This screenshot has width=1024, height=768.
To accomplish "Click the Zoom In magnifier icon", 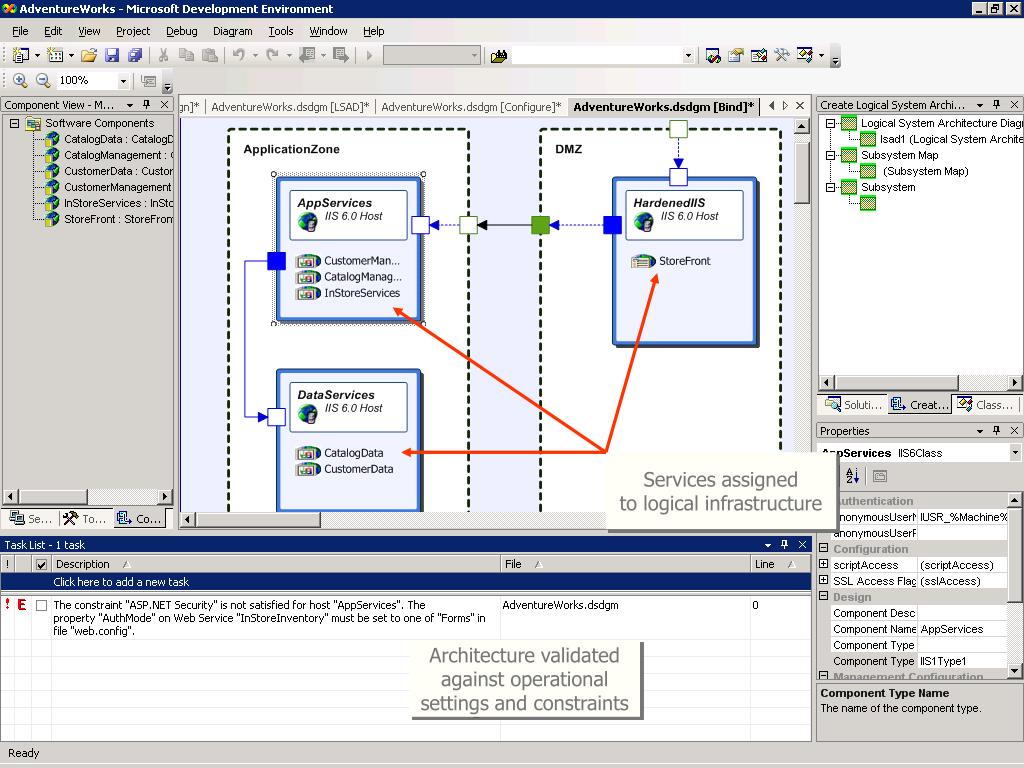I will (20, 80).
